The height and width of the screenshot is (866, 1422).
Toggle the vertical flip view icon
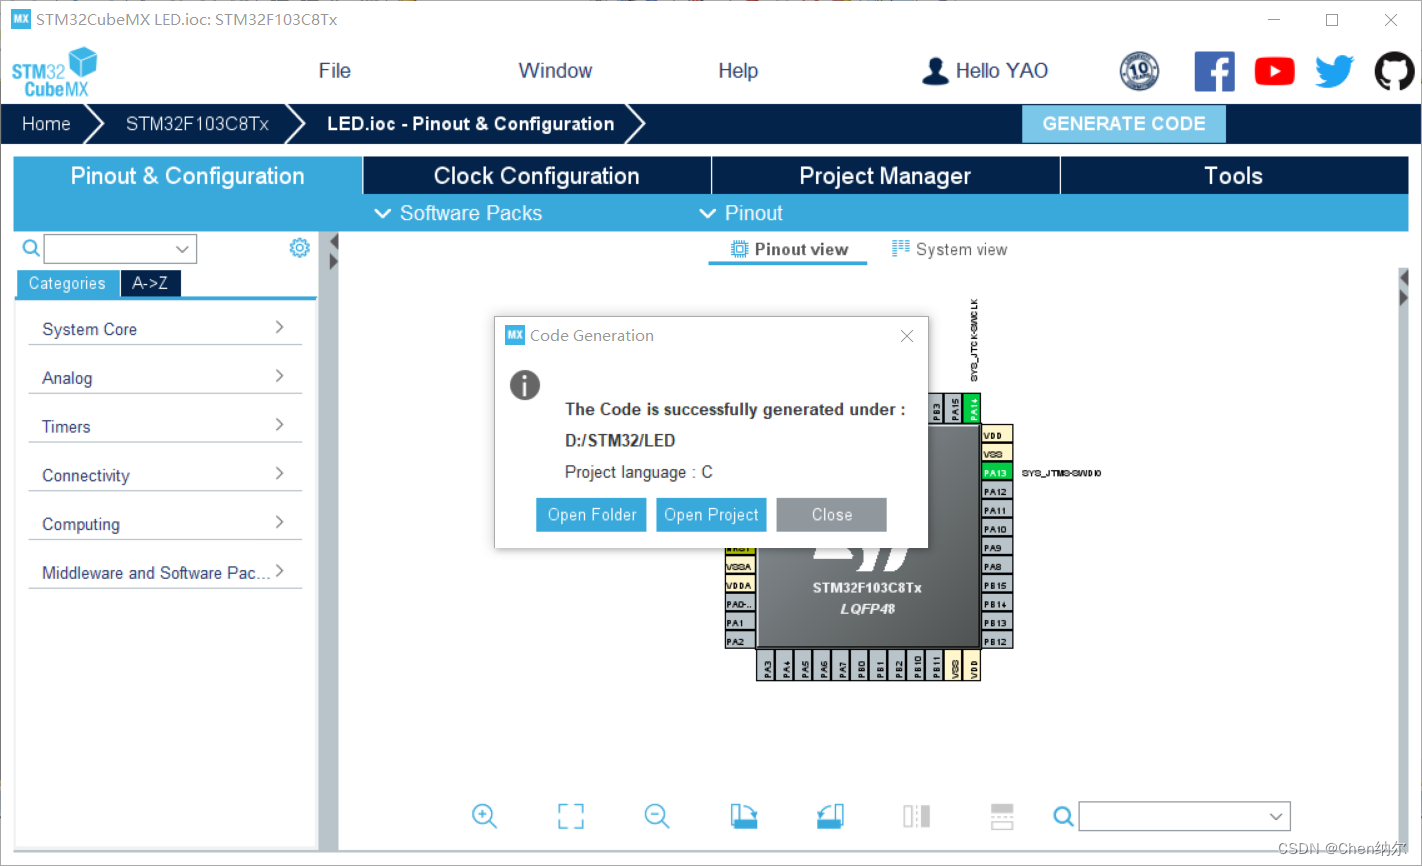pyautogui.click(x=916, y=816)
